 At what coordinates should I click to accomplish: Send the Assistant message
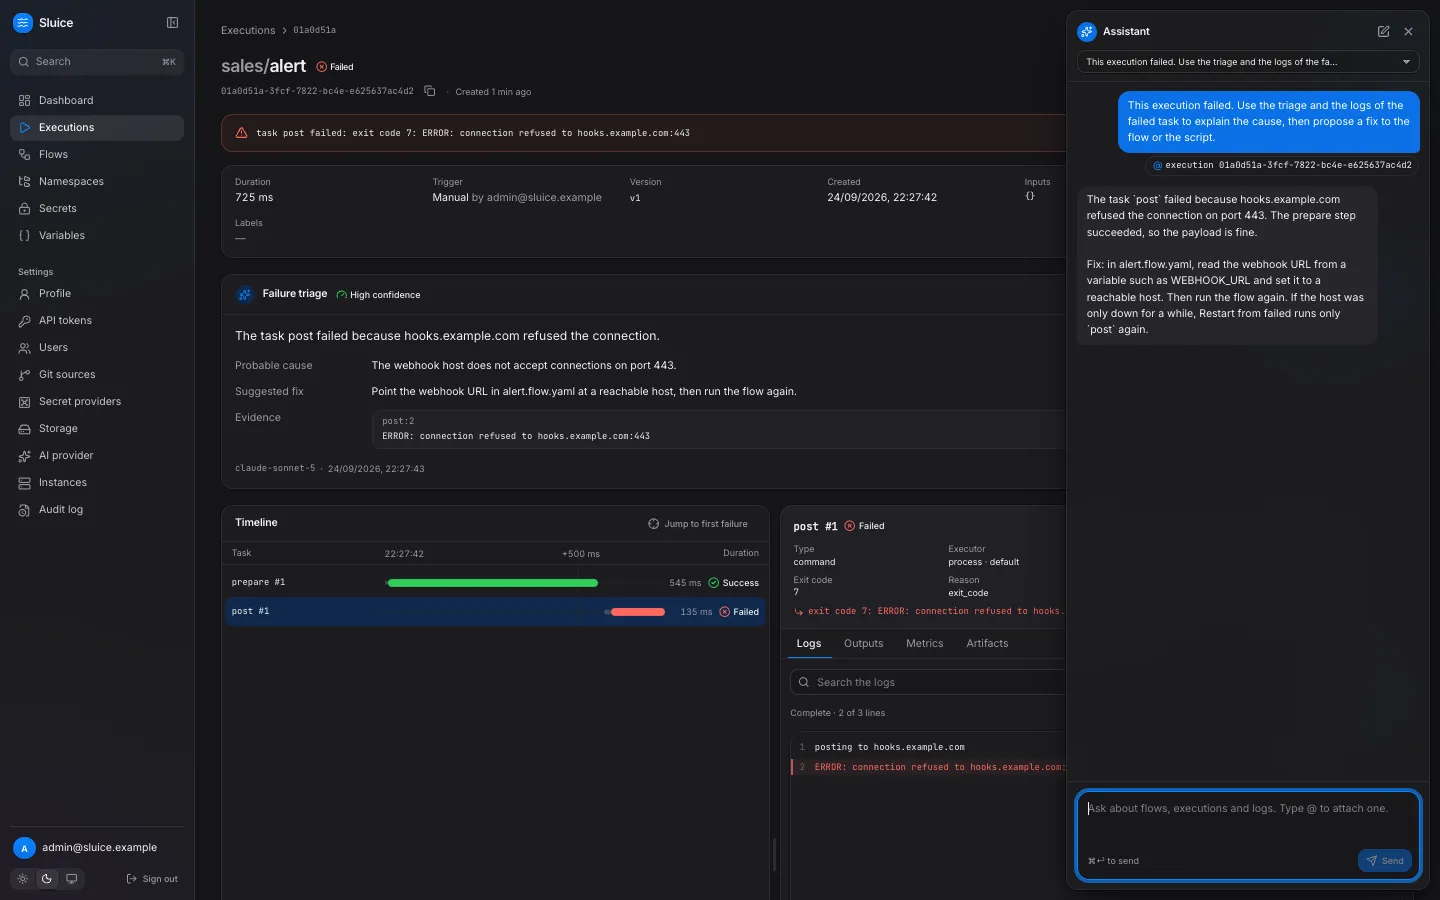click(x=1385, y=861)
